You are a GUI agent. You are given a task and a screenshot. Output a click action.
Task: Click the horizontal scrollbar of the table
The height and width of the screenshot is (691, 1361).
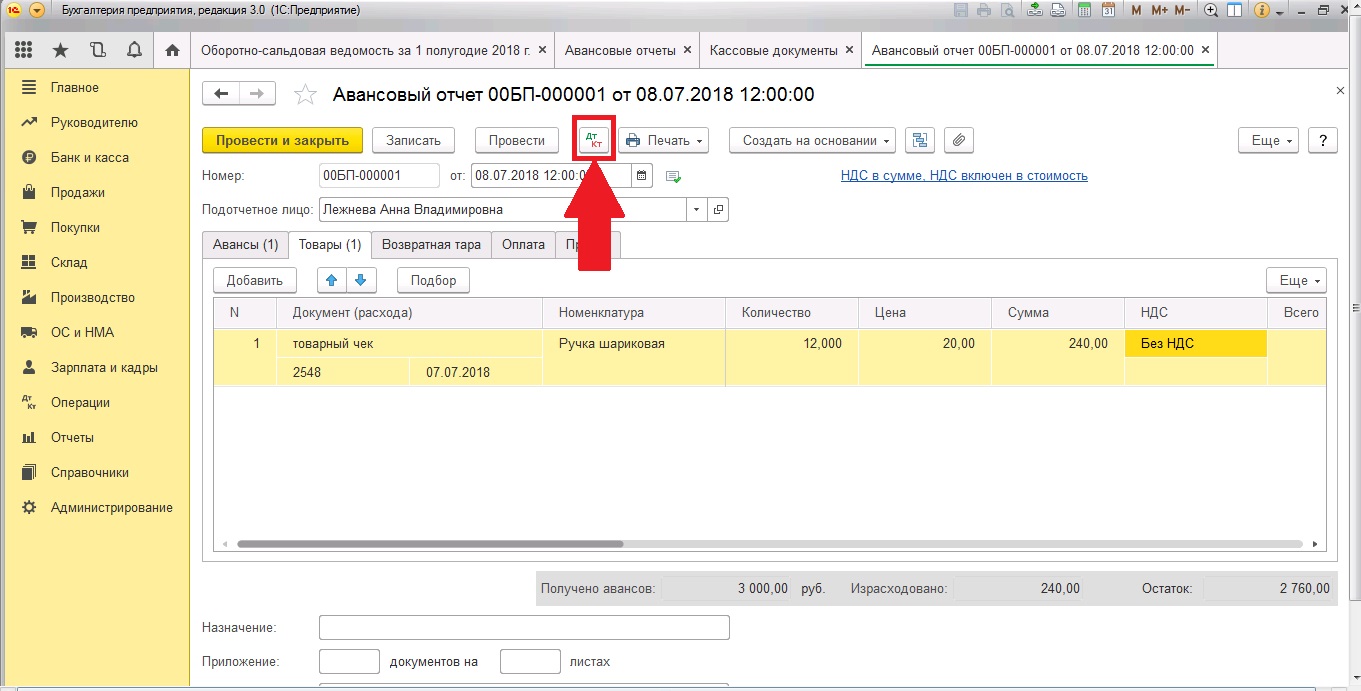click(x=430, y=544)
